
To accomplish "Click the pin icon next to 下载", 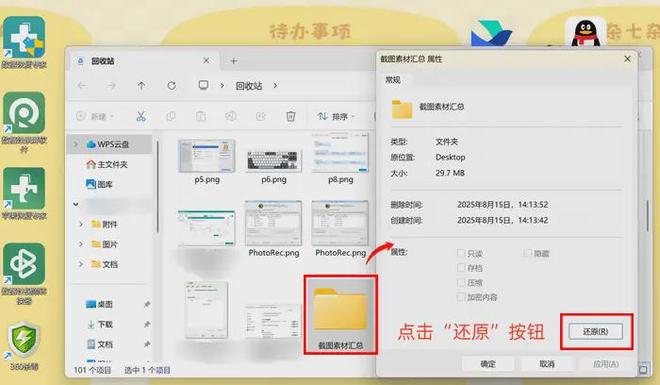I will pos(146,324).
